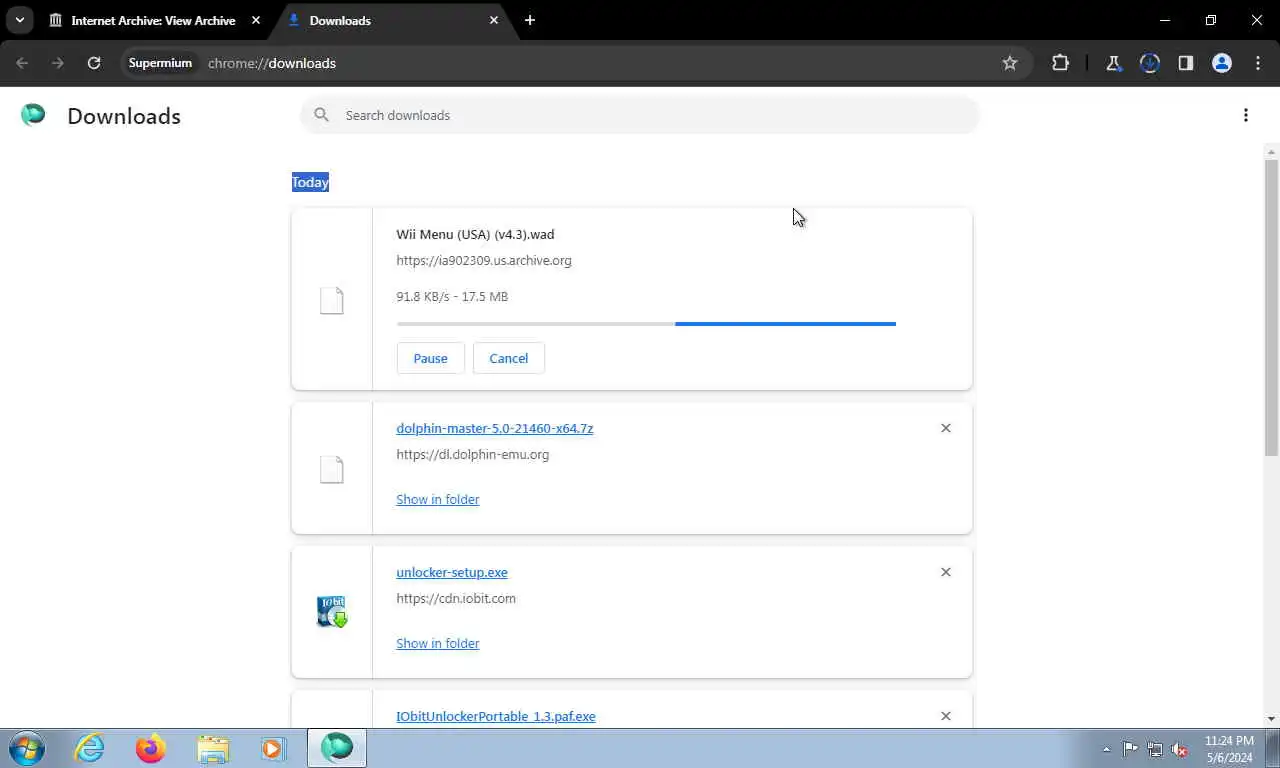Screen dimensions: 1280x768
Task: Reload the downloads page
Action: [x=94, y=63]
